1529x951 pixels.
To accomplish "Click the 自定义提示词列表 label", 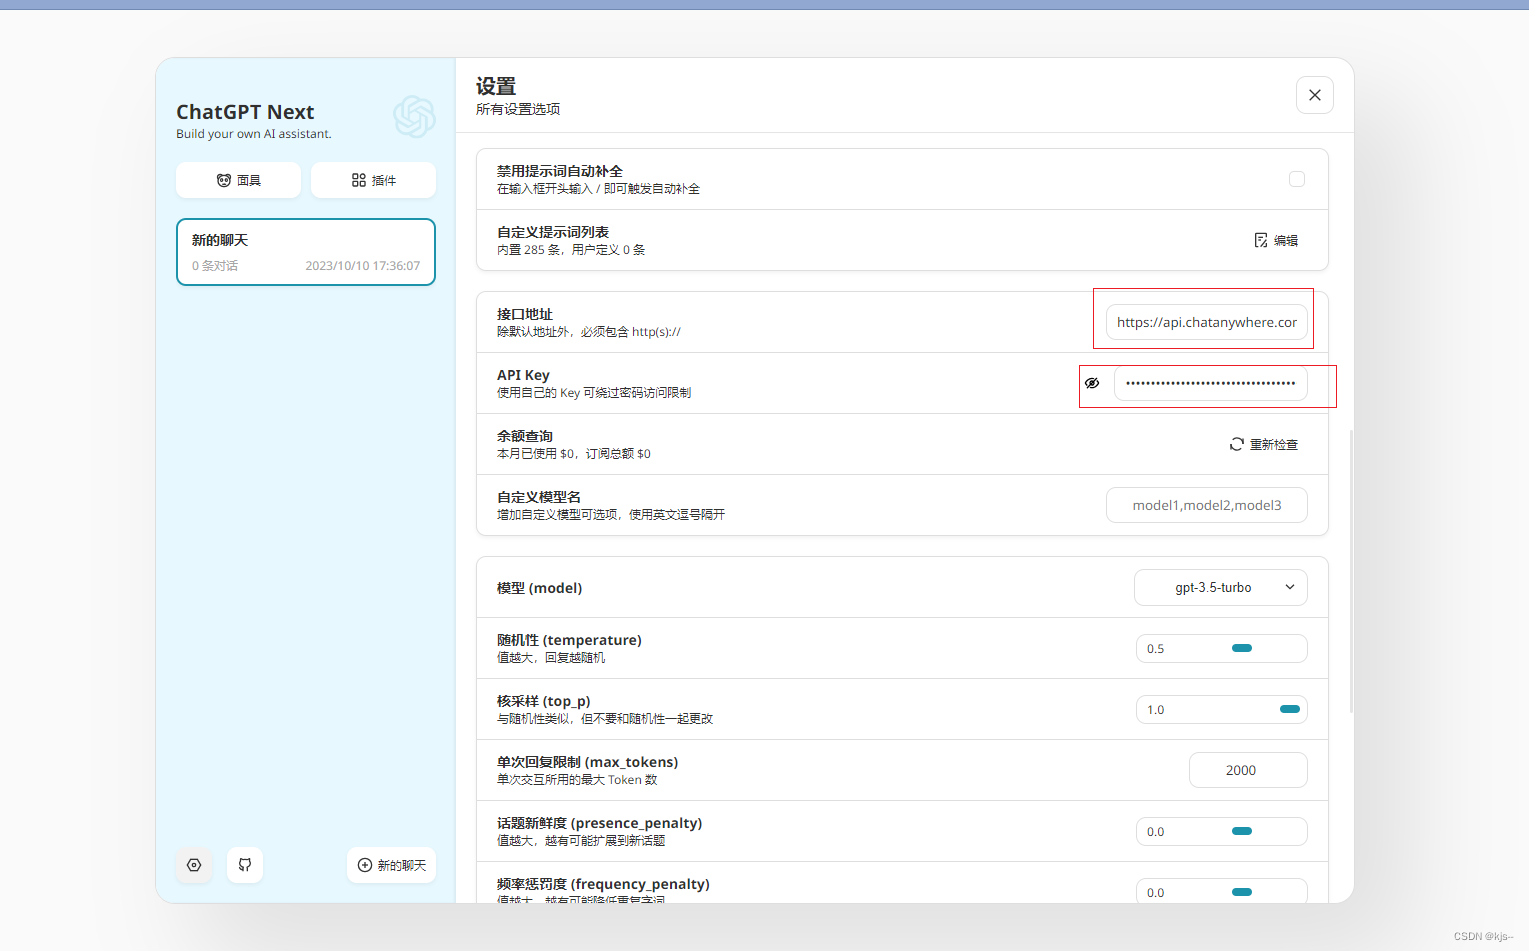I will click(x=553, y=232).
